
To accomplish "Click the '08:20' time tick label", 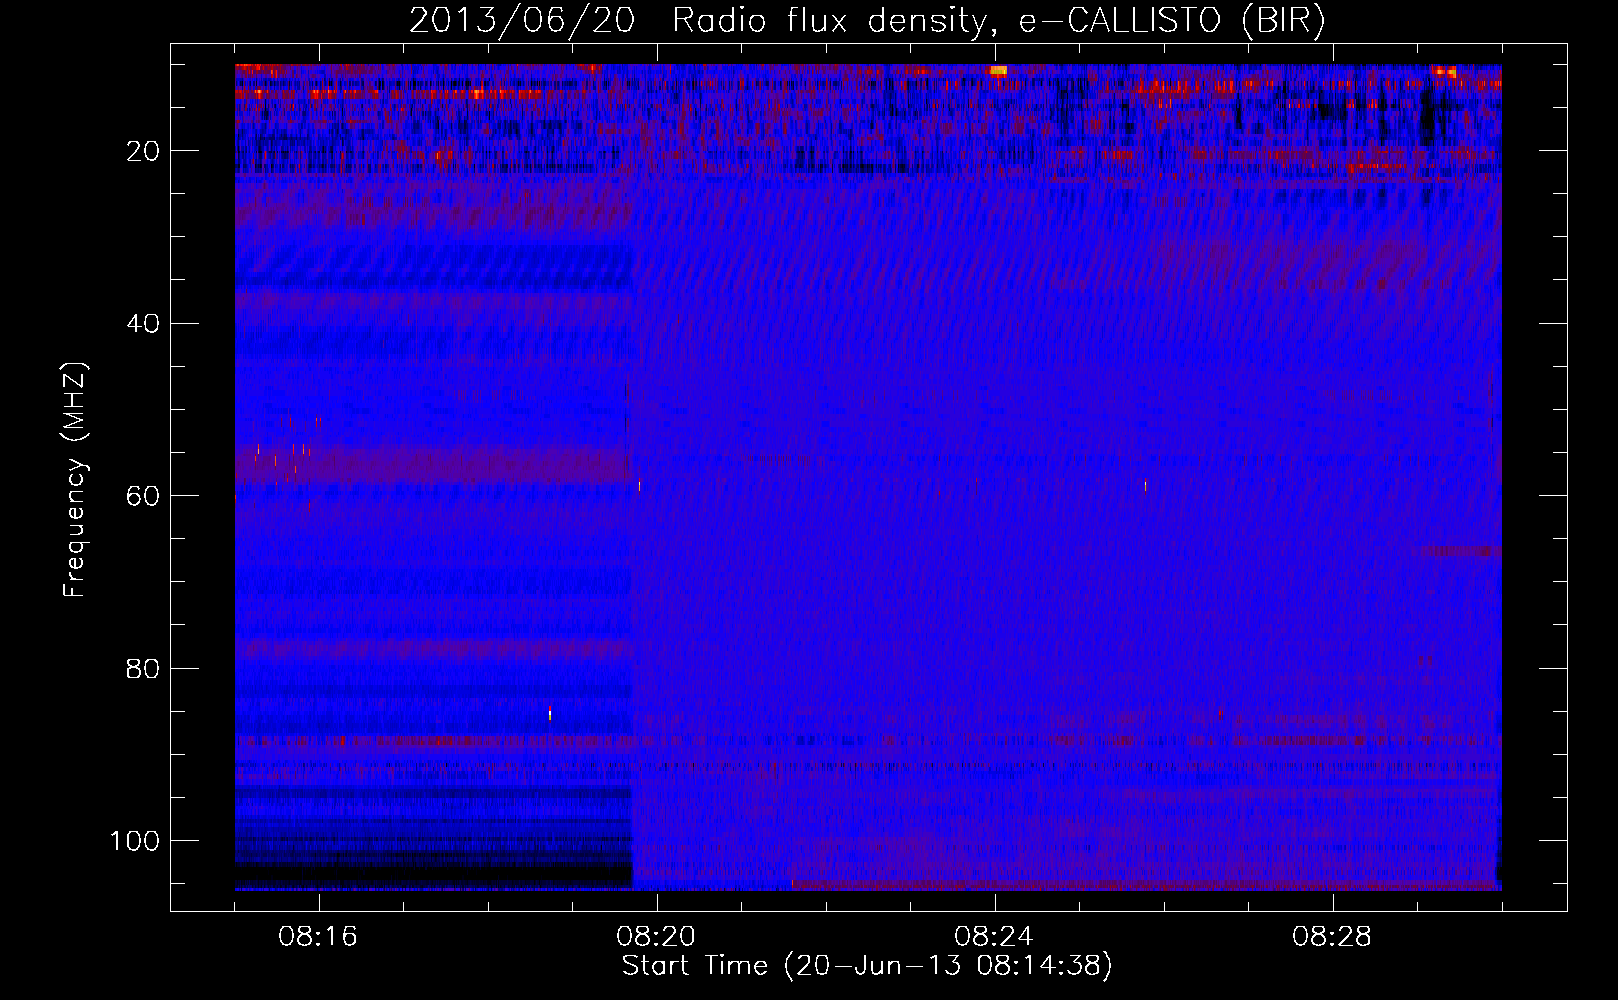I will (656, 937).
